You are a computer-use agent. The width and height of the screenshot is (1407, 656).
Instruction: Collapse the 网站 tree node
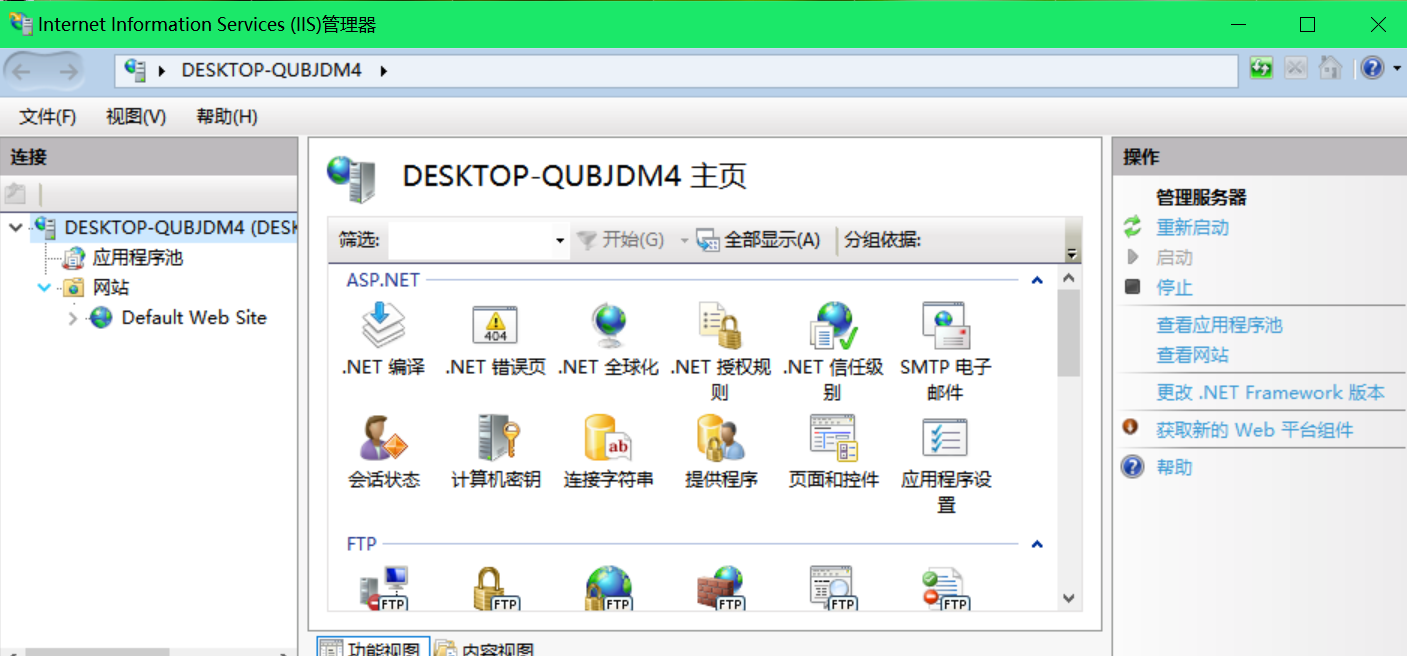tap(44, 288)
